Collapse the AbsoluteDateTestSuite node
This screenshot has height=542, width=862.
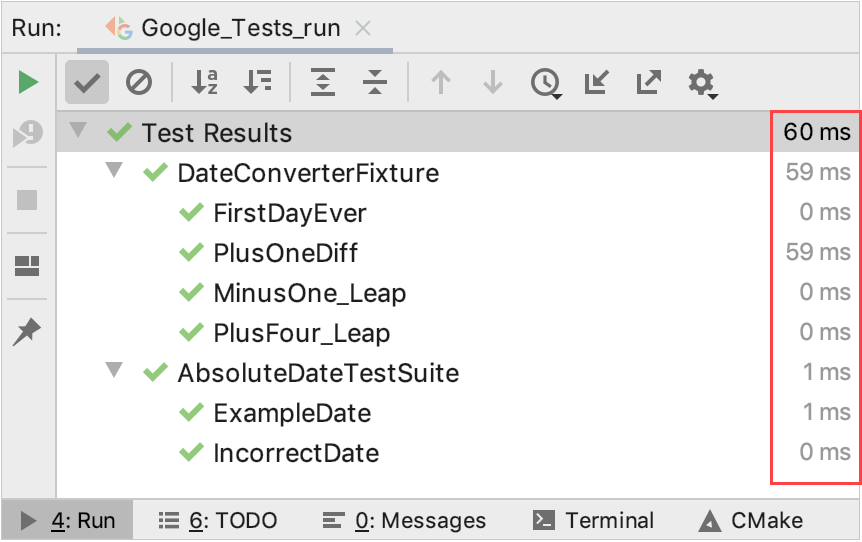tap(114, 370)
